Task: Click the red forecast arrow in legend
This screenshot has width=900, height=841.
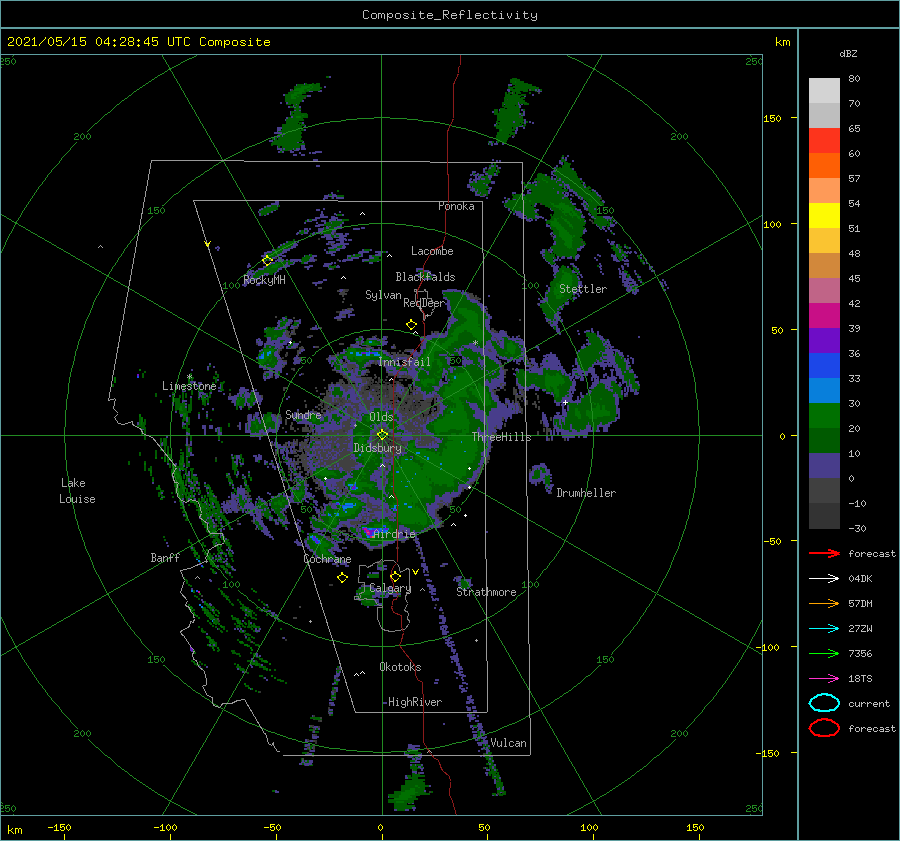Action: click(x=824, y=553)
